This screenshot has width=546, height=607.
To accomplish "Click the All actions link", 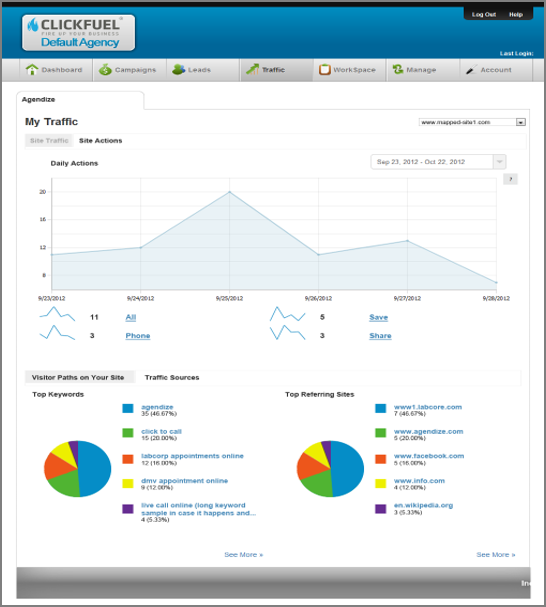I will pyautogui.click(x=131, y=317).
